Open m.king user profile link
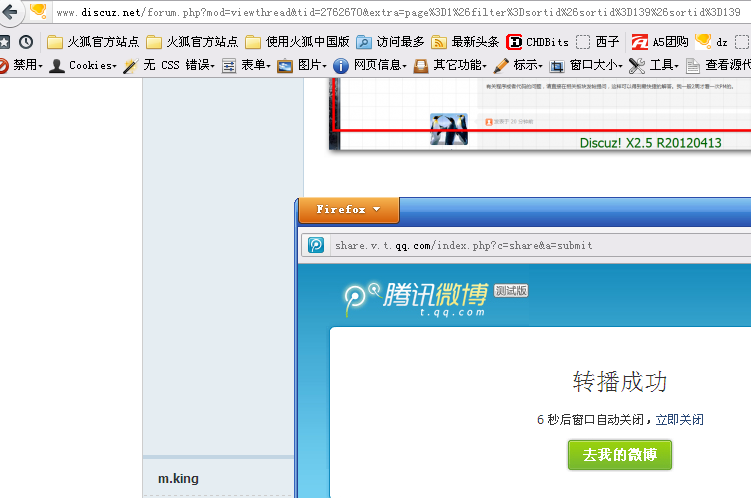Viewport: 751px width, 498px height. (x=178, y=478)
